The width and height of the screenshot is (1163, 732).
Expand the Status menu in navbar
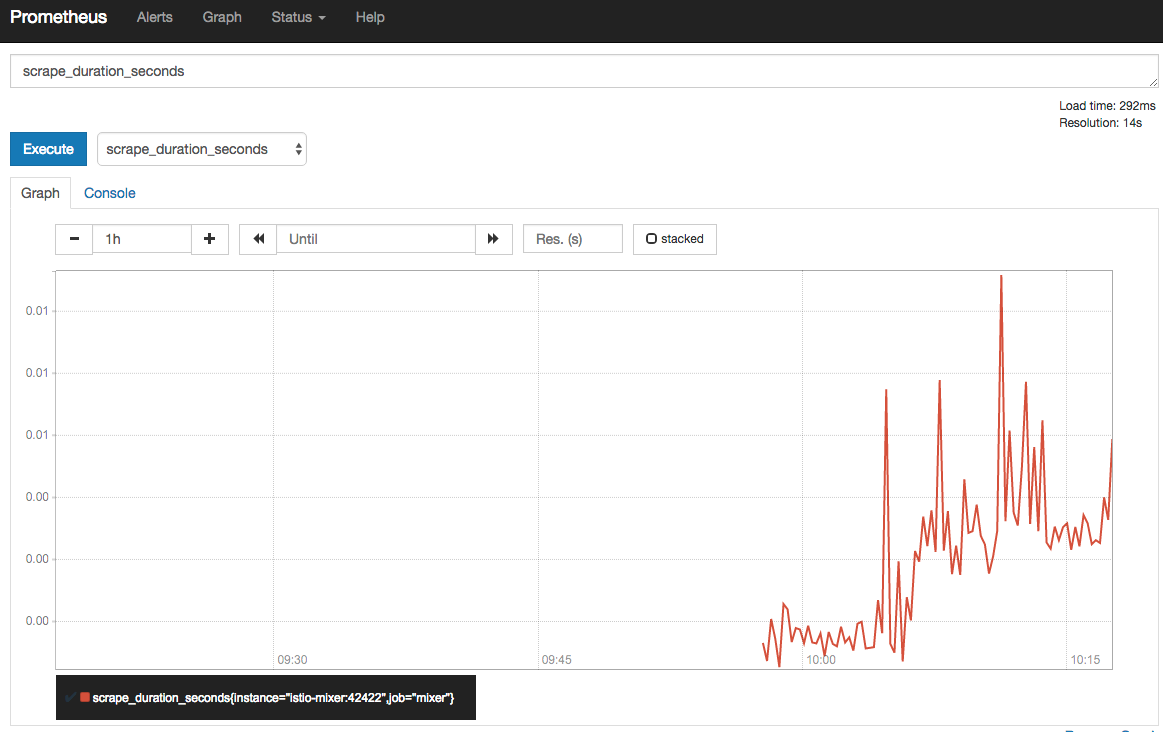298,17
